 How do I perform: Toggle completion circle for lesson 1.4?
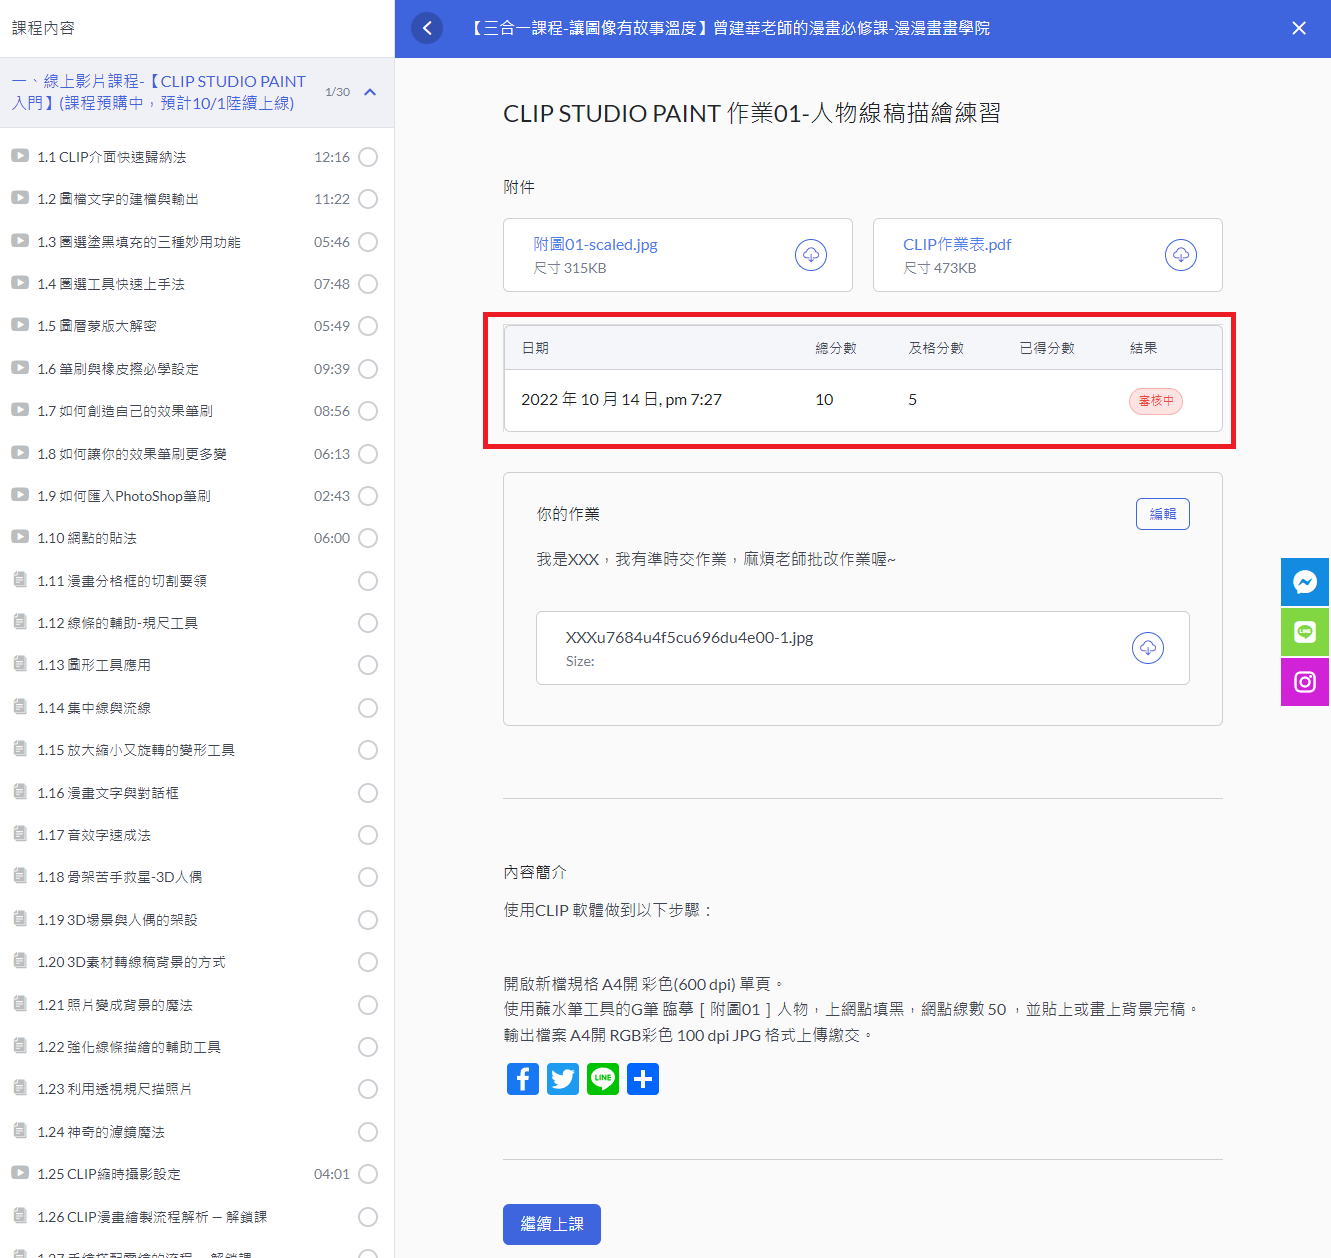368,284
